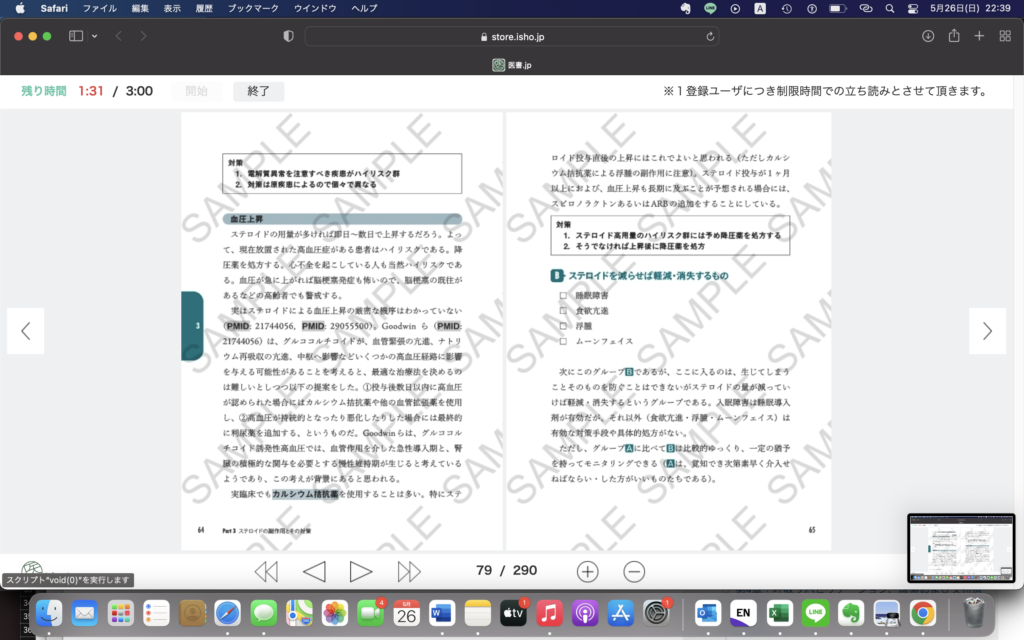The image size is (1024, 640).
Task: Reload the page in the address bar
Action: [711, 36]
